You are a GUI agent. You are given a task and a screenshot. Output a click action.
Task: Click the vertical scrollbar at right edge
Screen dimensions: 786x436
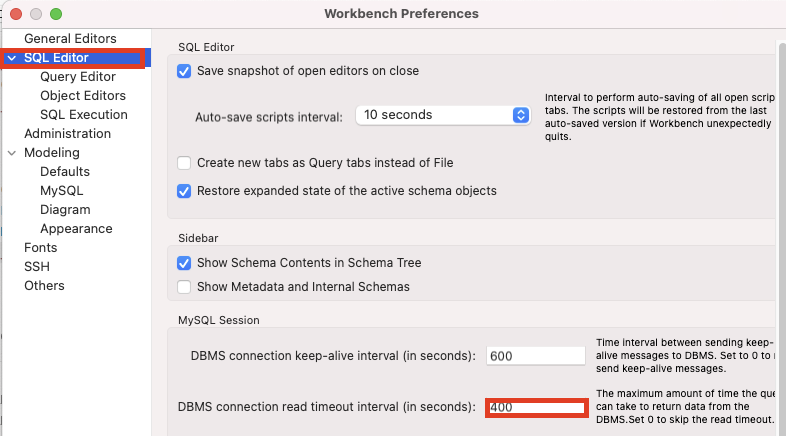tap(782, 238)
